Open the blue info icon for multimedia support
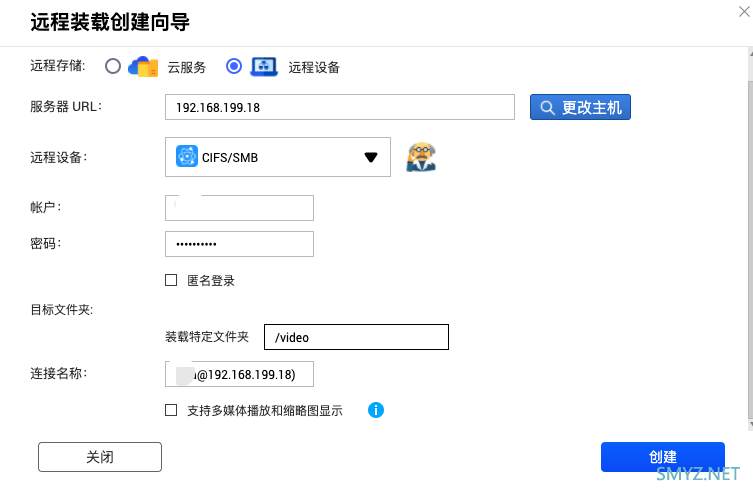Image resolution: width=753 pixels, height=493 pixels. [376, 410]
